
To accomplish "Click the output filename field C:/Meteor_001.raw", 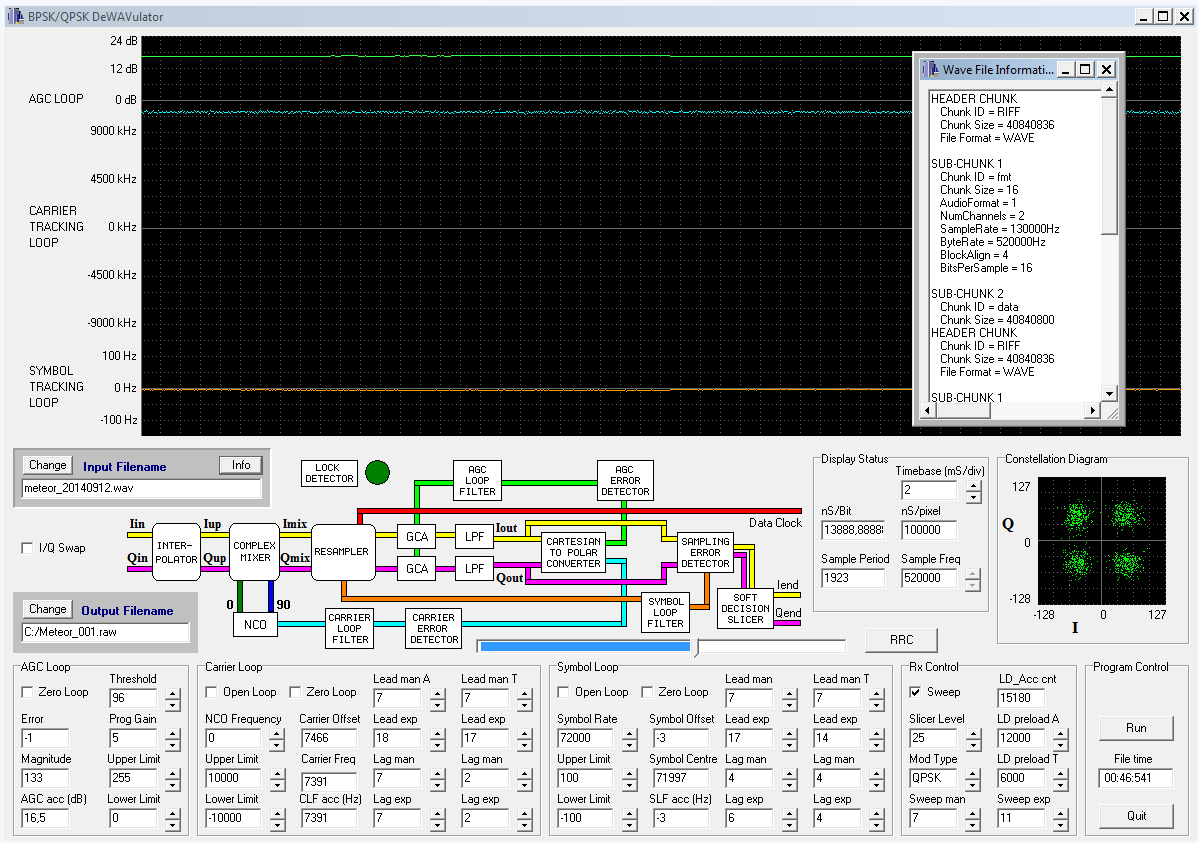I will (x=105, y=632).
